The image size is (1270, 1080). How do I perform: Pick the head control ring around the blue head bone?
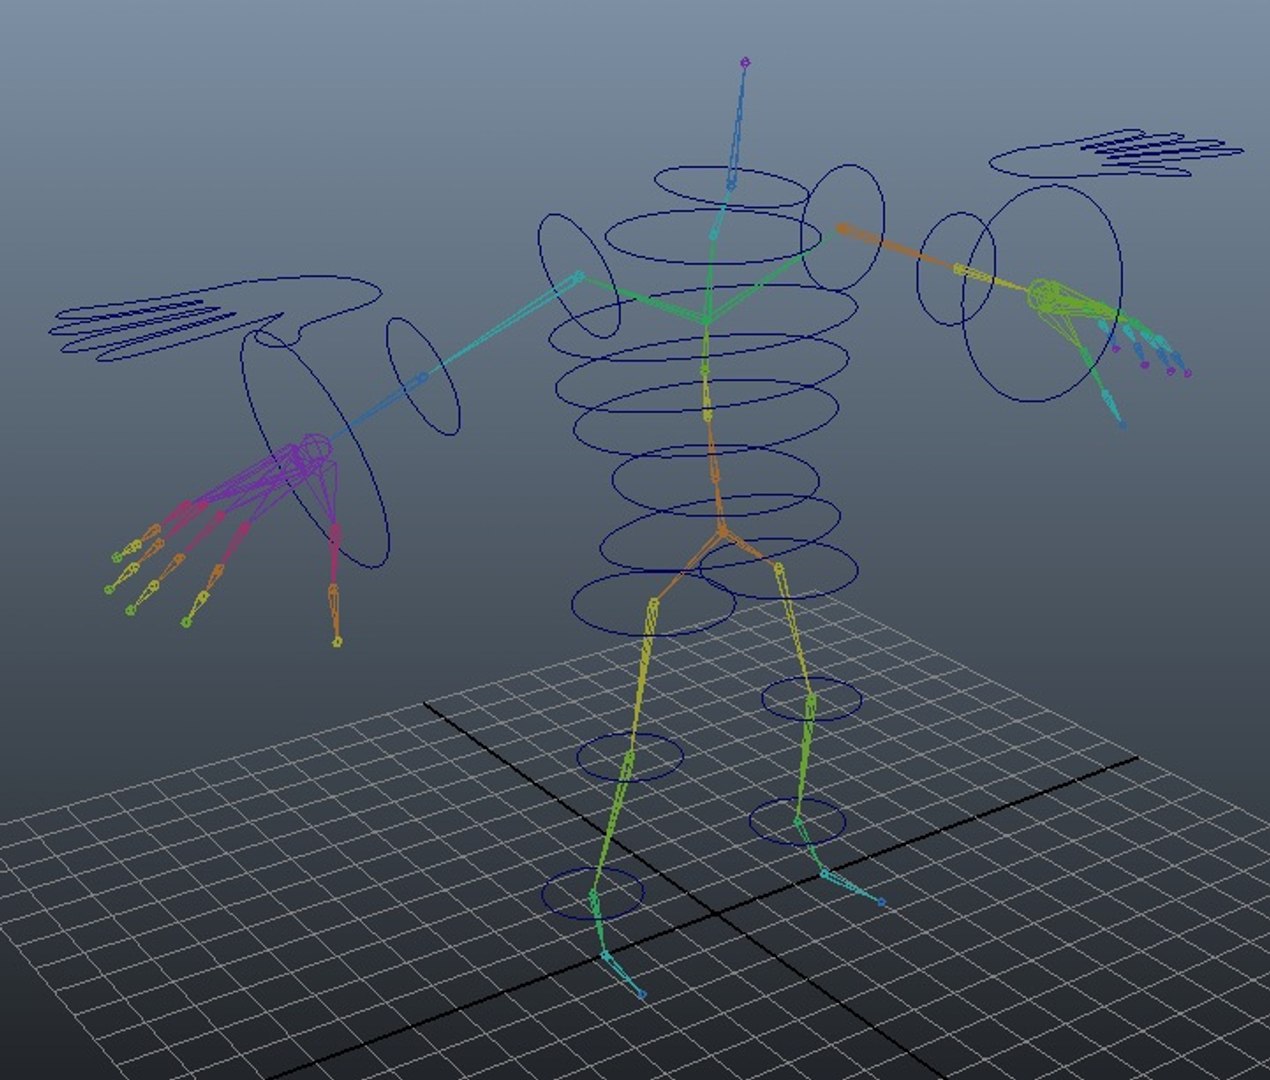[732, 187]
